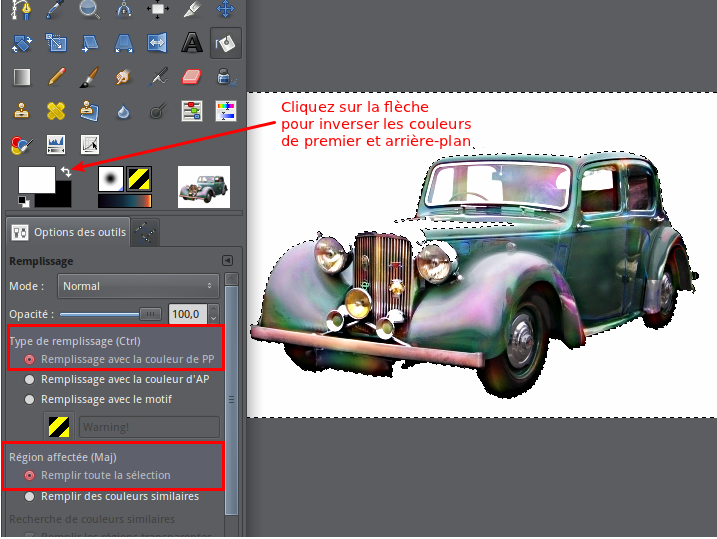Choose the Eraser tool
This screenshot has width=717, height=539.
click(x=192, y=77)
